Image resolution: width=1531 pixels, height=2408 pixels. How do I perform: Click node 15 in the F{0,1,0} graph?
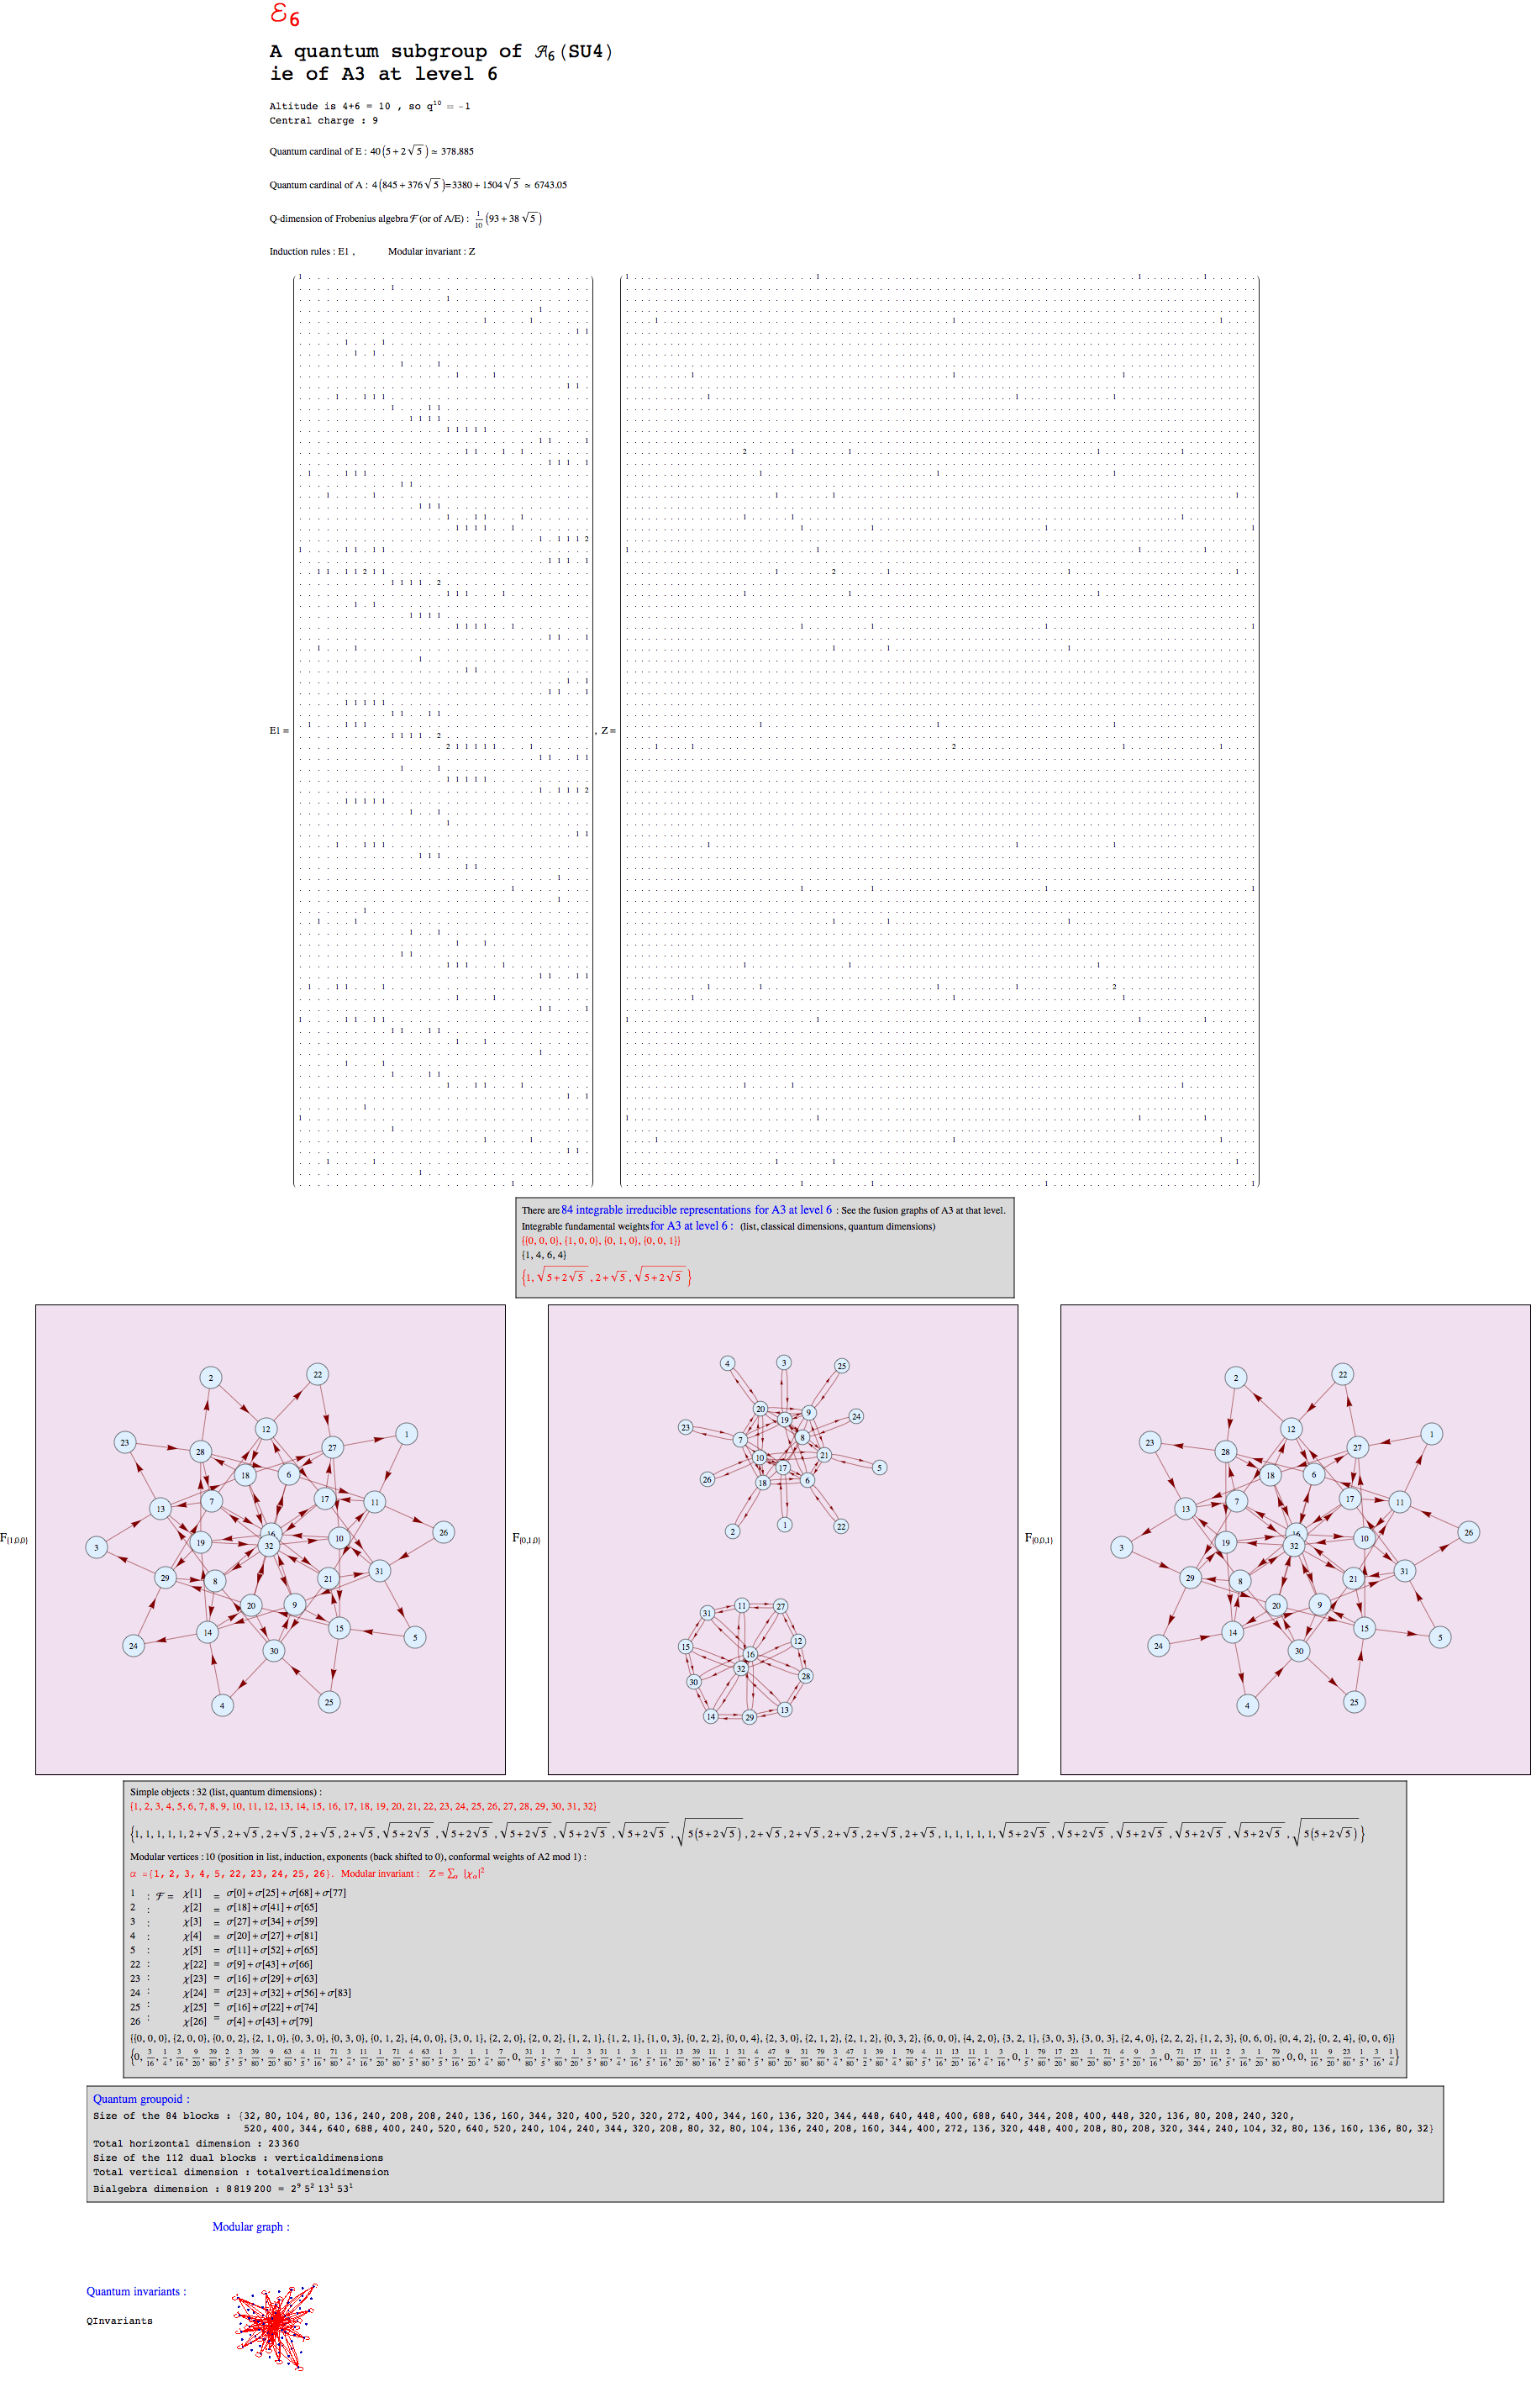[x=686, y=1646]
